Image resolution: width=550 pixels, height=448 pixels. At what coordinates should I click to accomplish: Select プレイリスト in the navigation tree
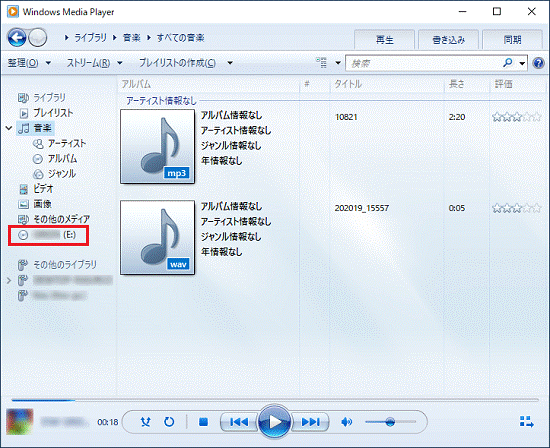coord(53,113)
